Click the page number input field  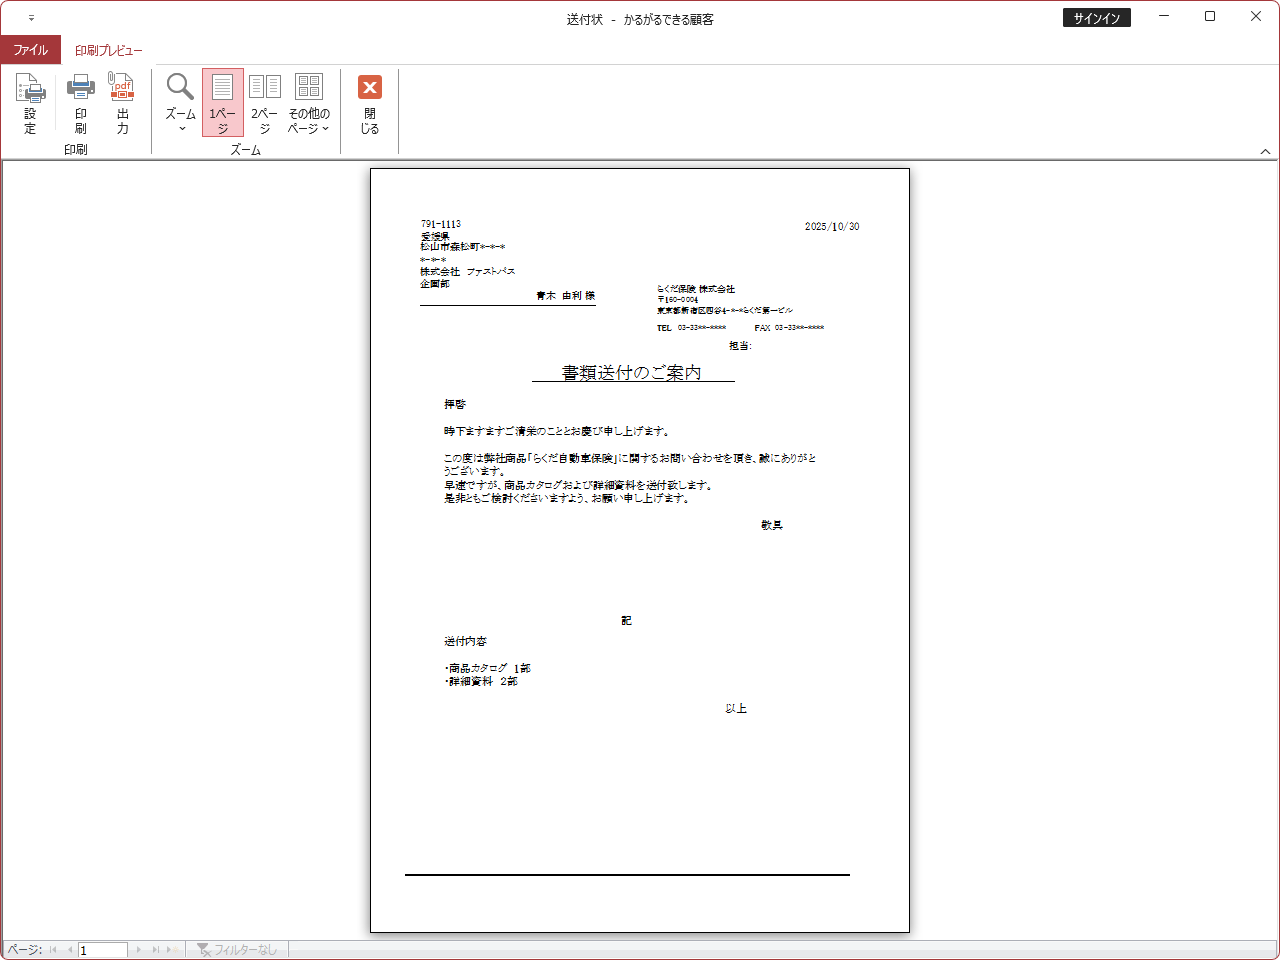pos(103,950)
